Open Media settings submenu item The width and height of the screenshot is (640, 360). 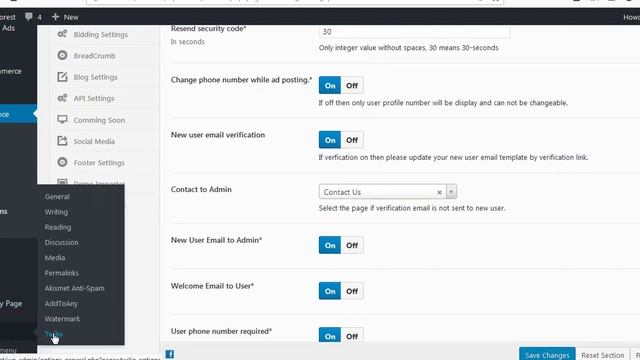pos(55,258)
